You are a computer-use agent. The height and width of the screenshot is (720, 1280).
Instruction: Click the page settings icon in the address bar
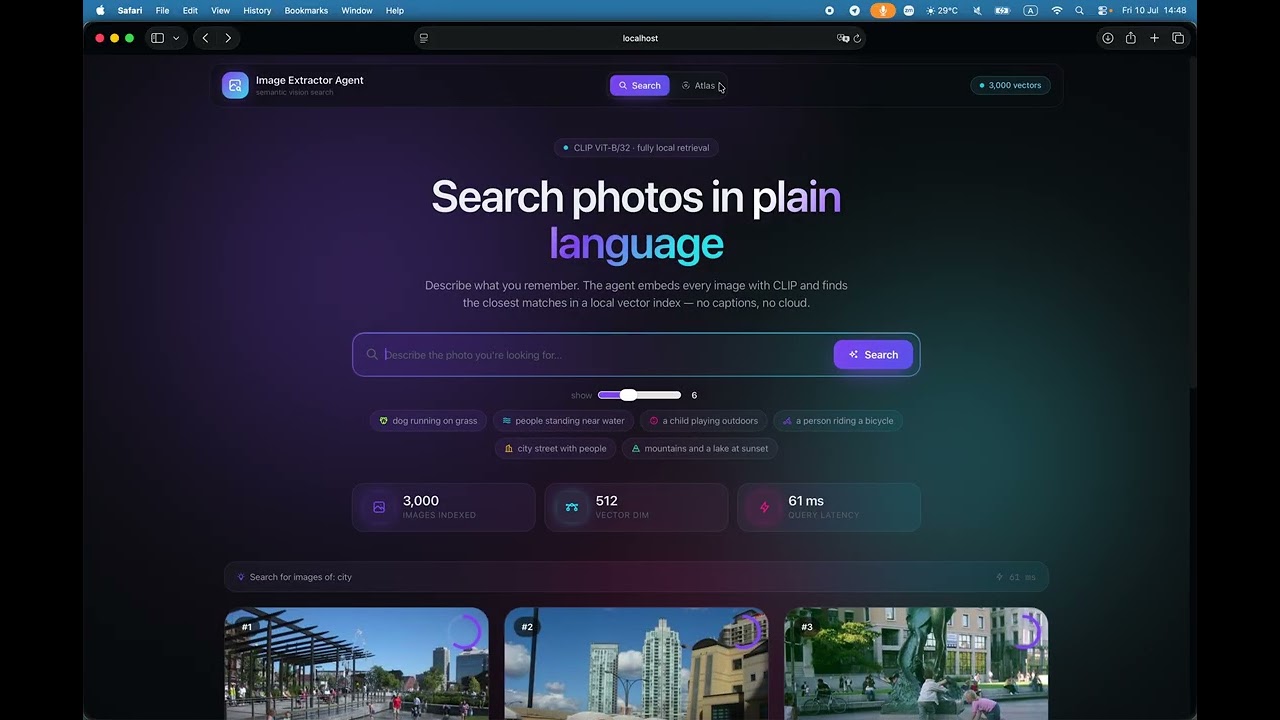click(x=424, y=38)
